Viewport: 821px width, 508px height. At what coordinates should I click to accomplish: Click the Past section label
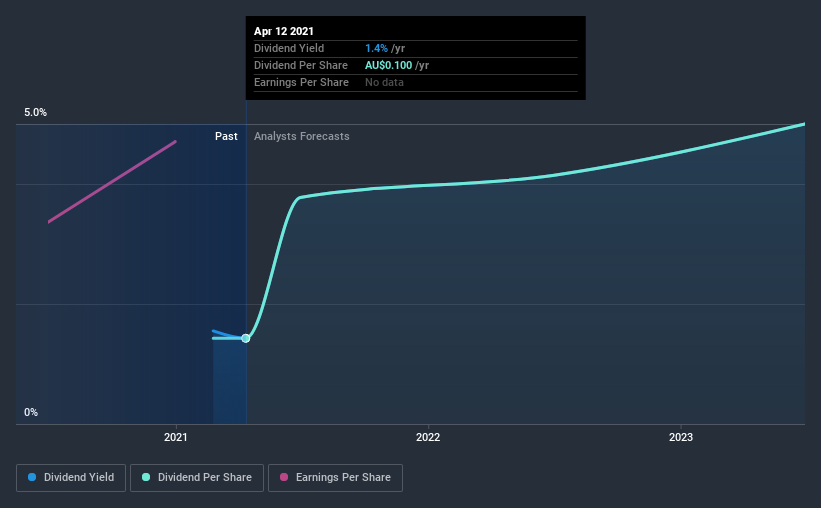[226, 136]
